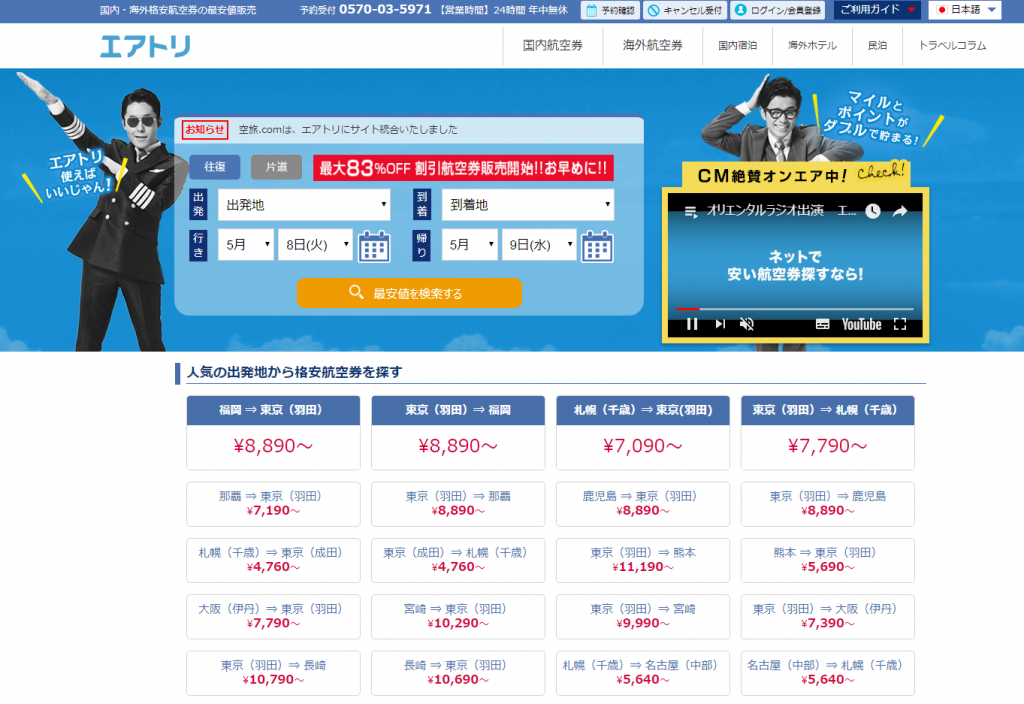Add video to Watch Later
The height and width of the screenshot is (704, 1024).
click(x=873, y=211)
